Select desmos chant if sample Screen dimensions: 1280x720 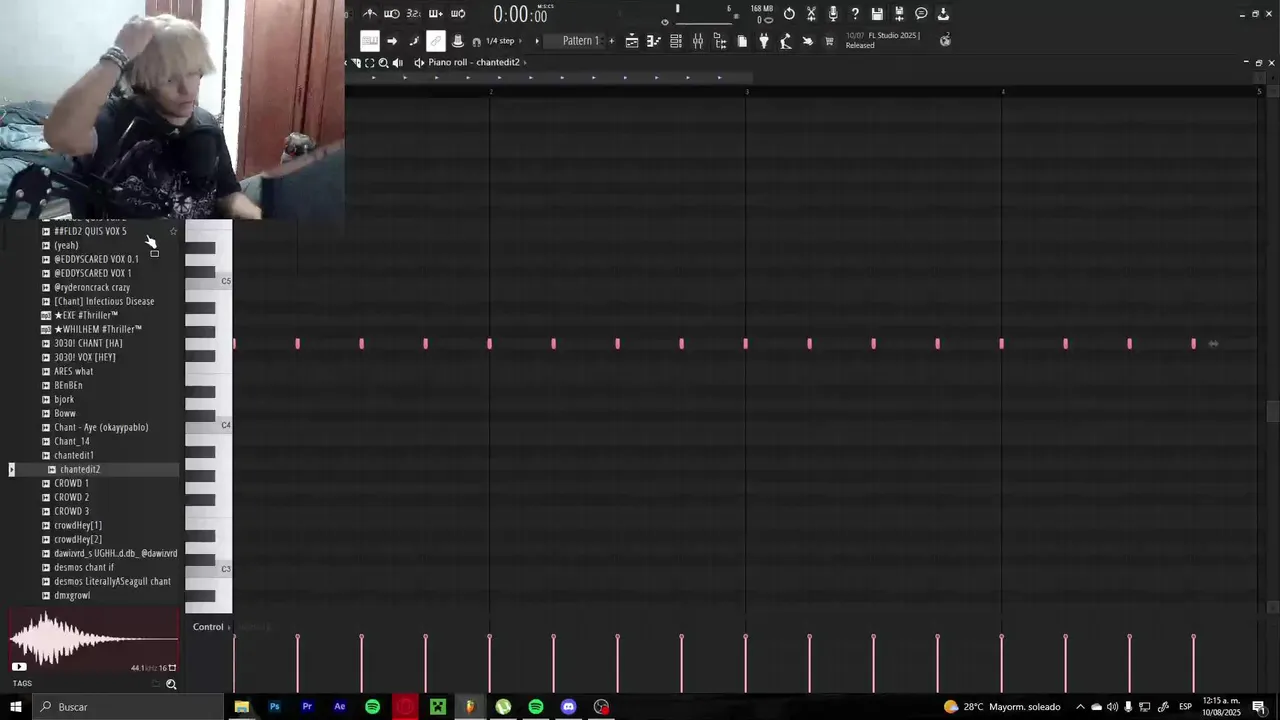[84, 567]
